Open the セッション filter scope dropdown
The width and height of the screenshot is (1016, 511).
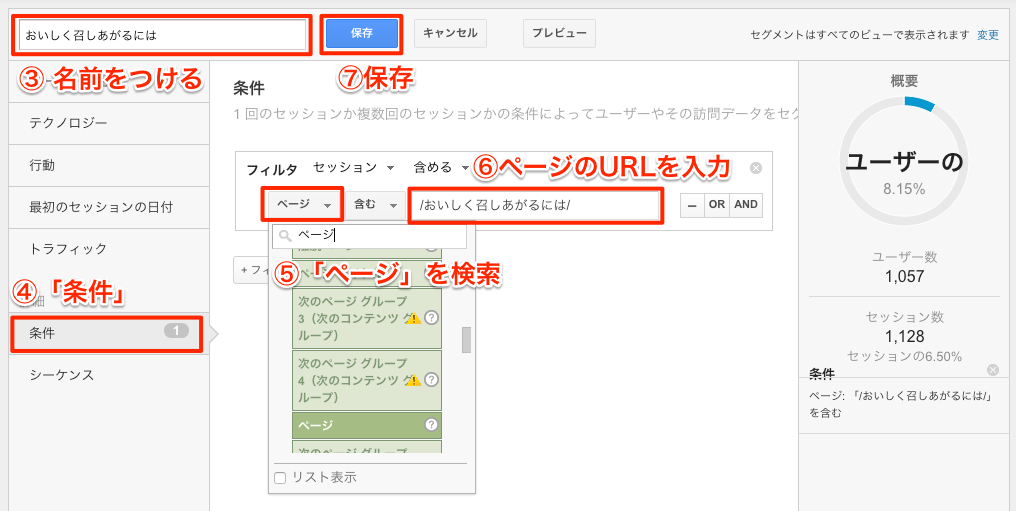click(354, 168)
